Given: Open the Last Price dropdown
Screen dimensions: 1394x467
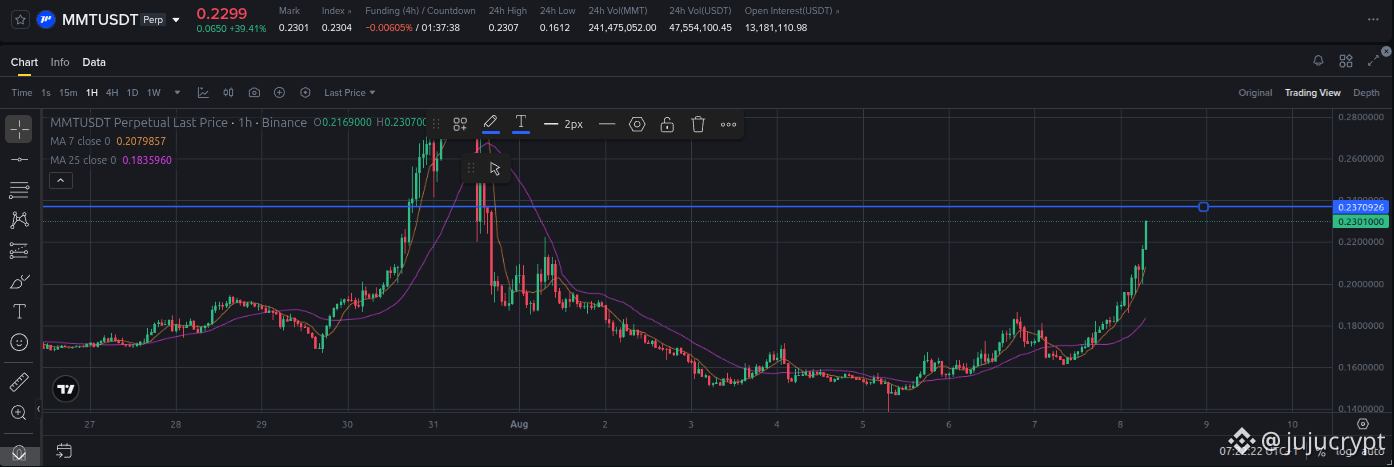Looking at the screenshot, I should (350, 93).
